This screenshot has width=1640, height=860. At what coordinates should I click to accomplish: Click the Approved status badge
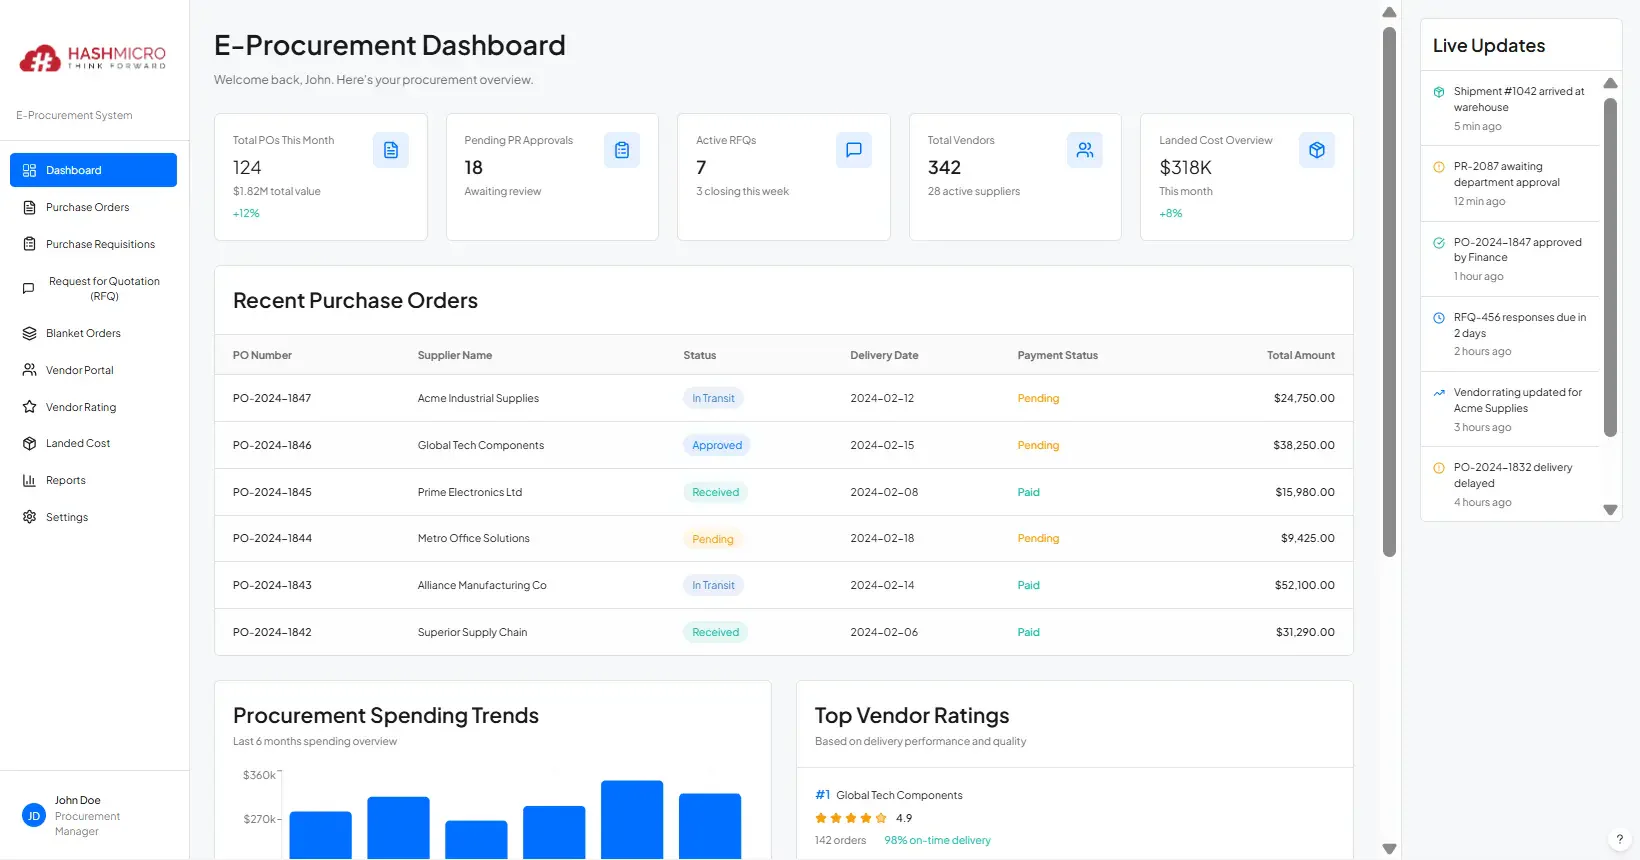coord(717,445)
